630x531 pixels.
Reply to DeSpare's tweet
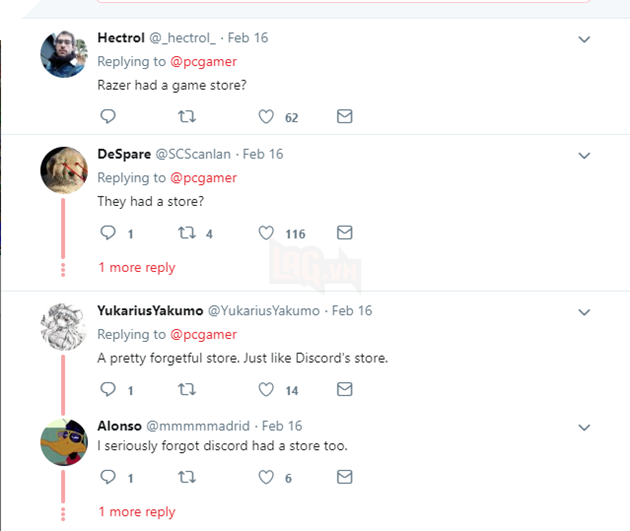click(x=109, y=233)
